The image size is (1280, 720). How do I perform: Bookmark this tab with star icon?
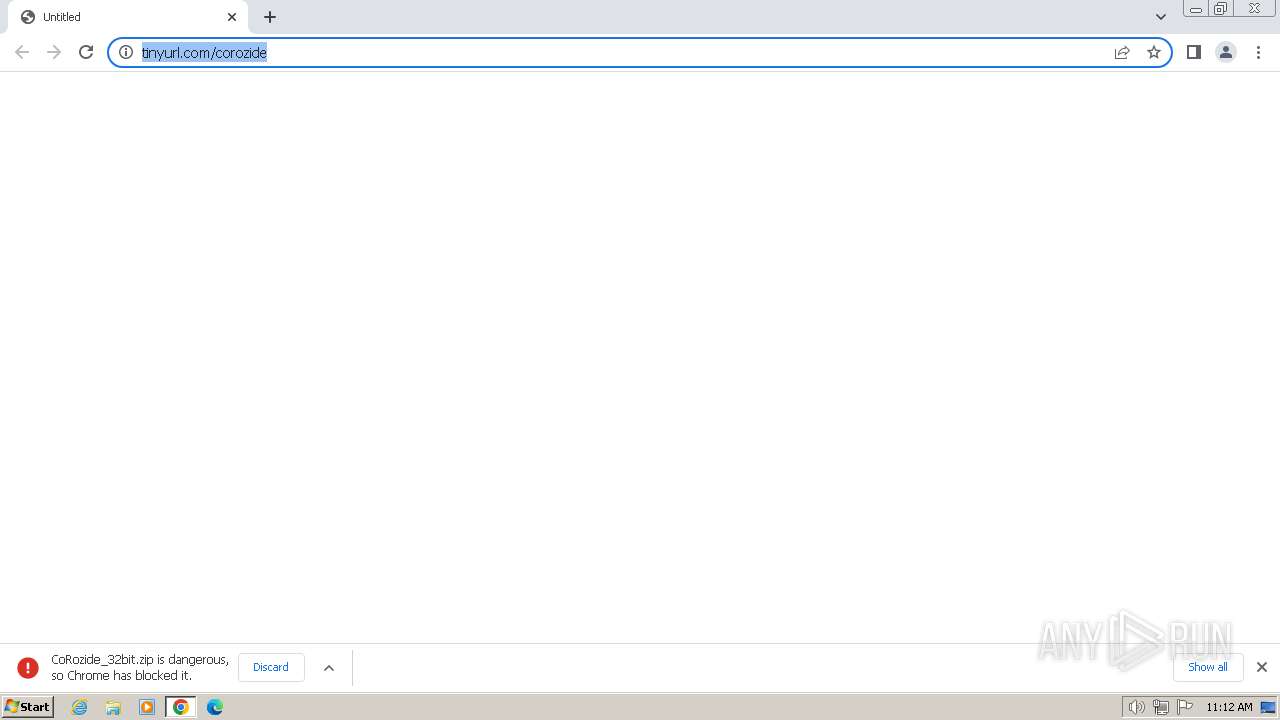[x=1154, y=52]
